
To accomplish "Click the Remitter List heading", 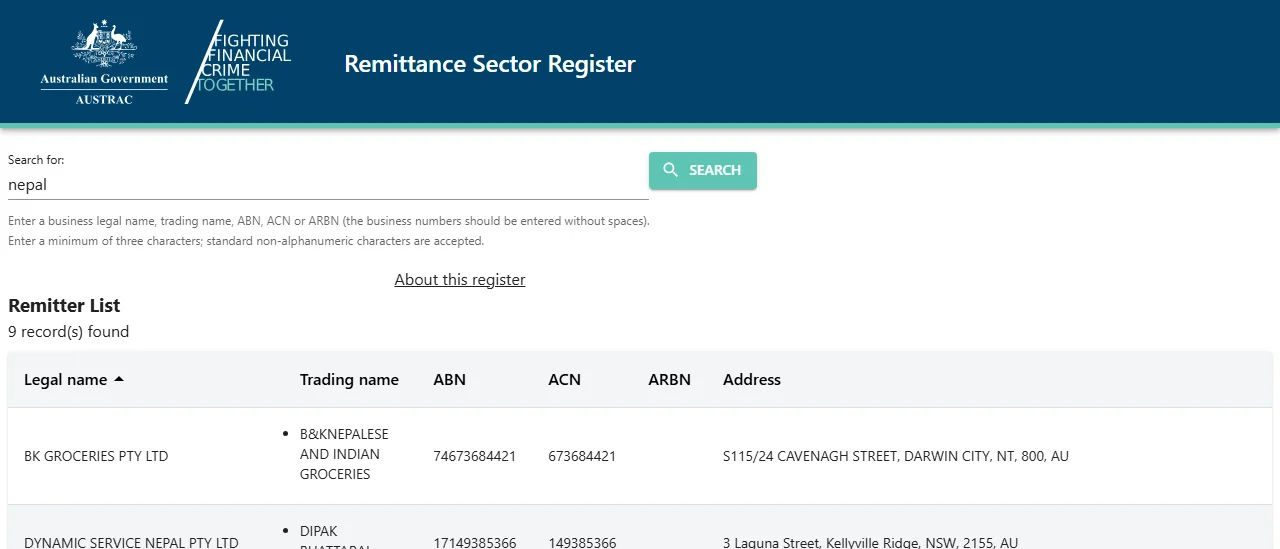I will [64, 306].
